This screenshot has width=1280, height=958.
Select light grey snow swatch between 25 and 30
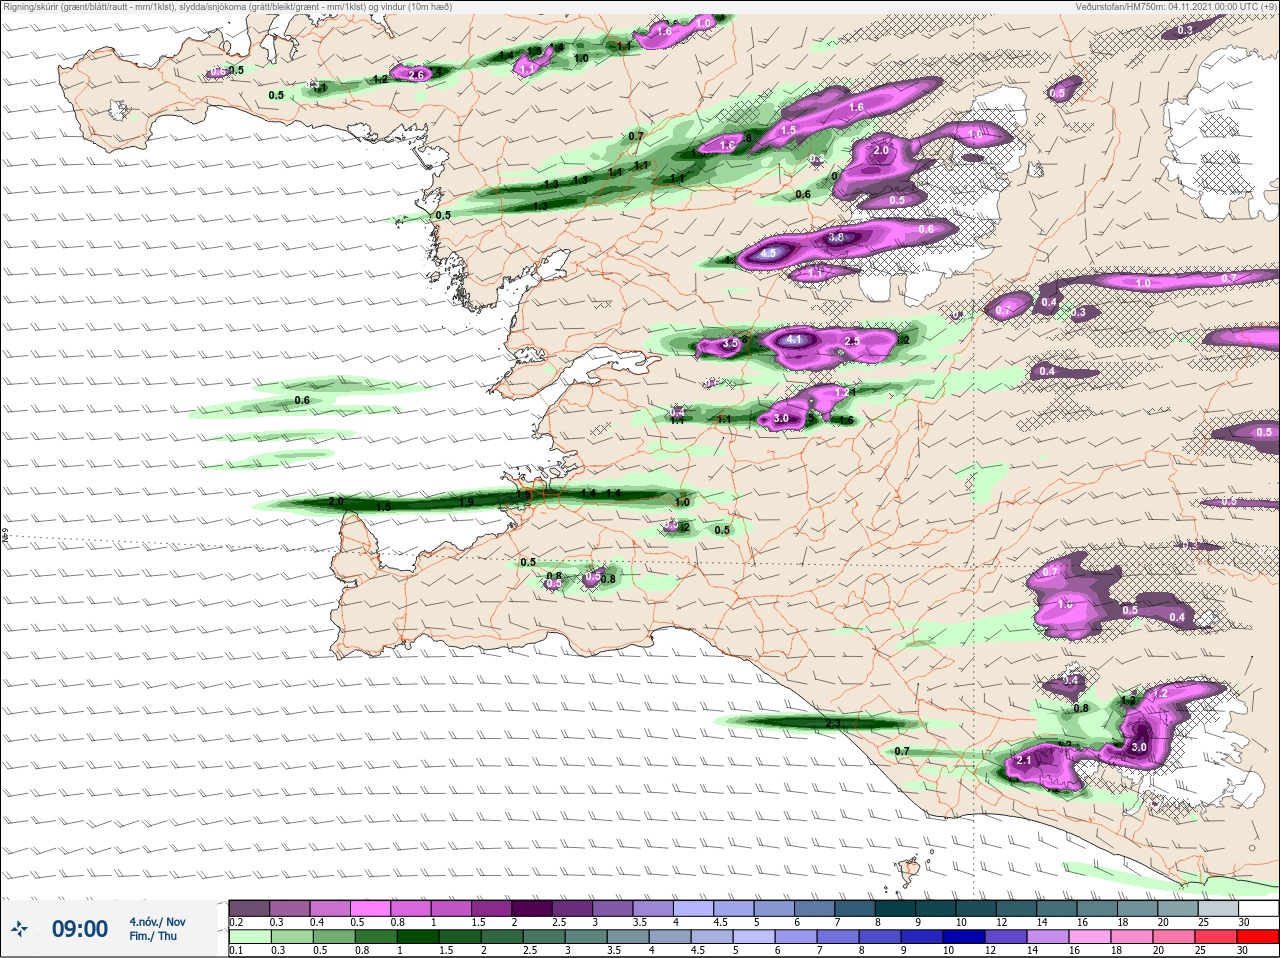coord(1218,908)
